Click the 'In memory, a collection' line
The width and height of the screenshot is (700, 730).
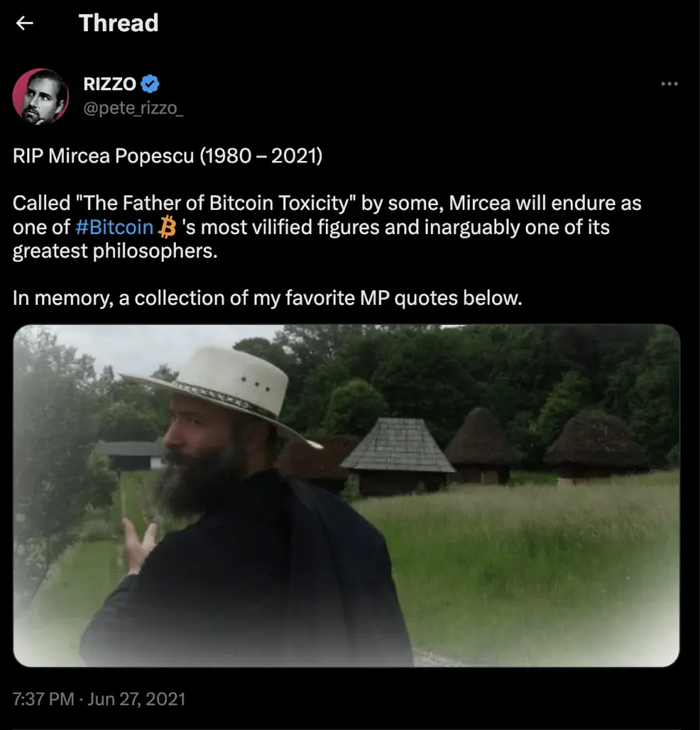coord(267,298)
